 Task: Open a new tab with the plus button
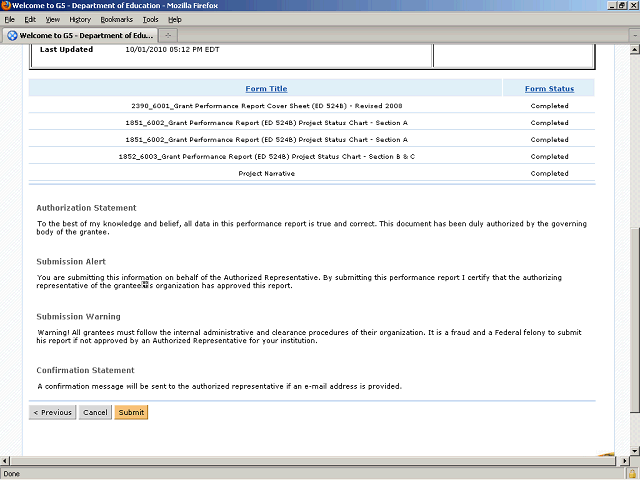click(168, 35)
